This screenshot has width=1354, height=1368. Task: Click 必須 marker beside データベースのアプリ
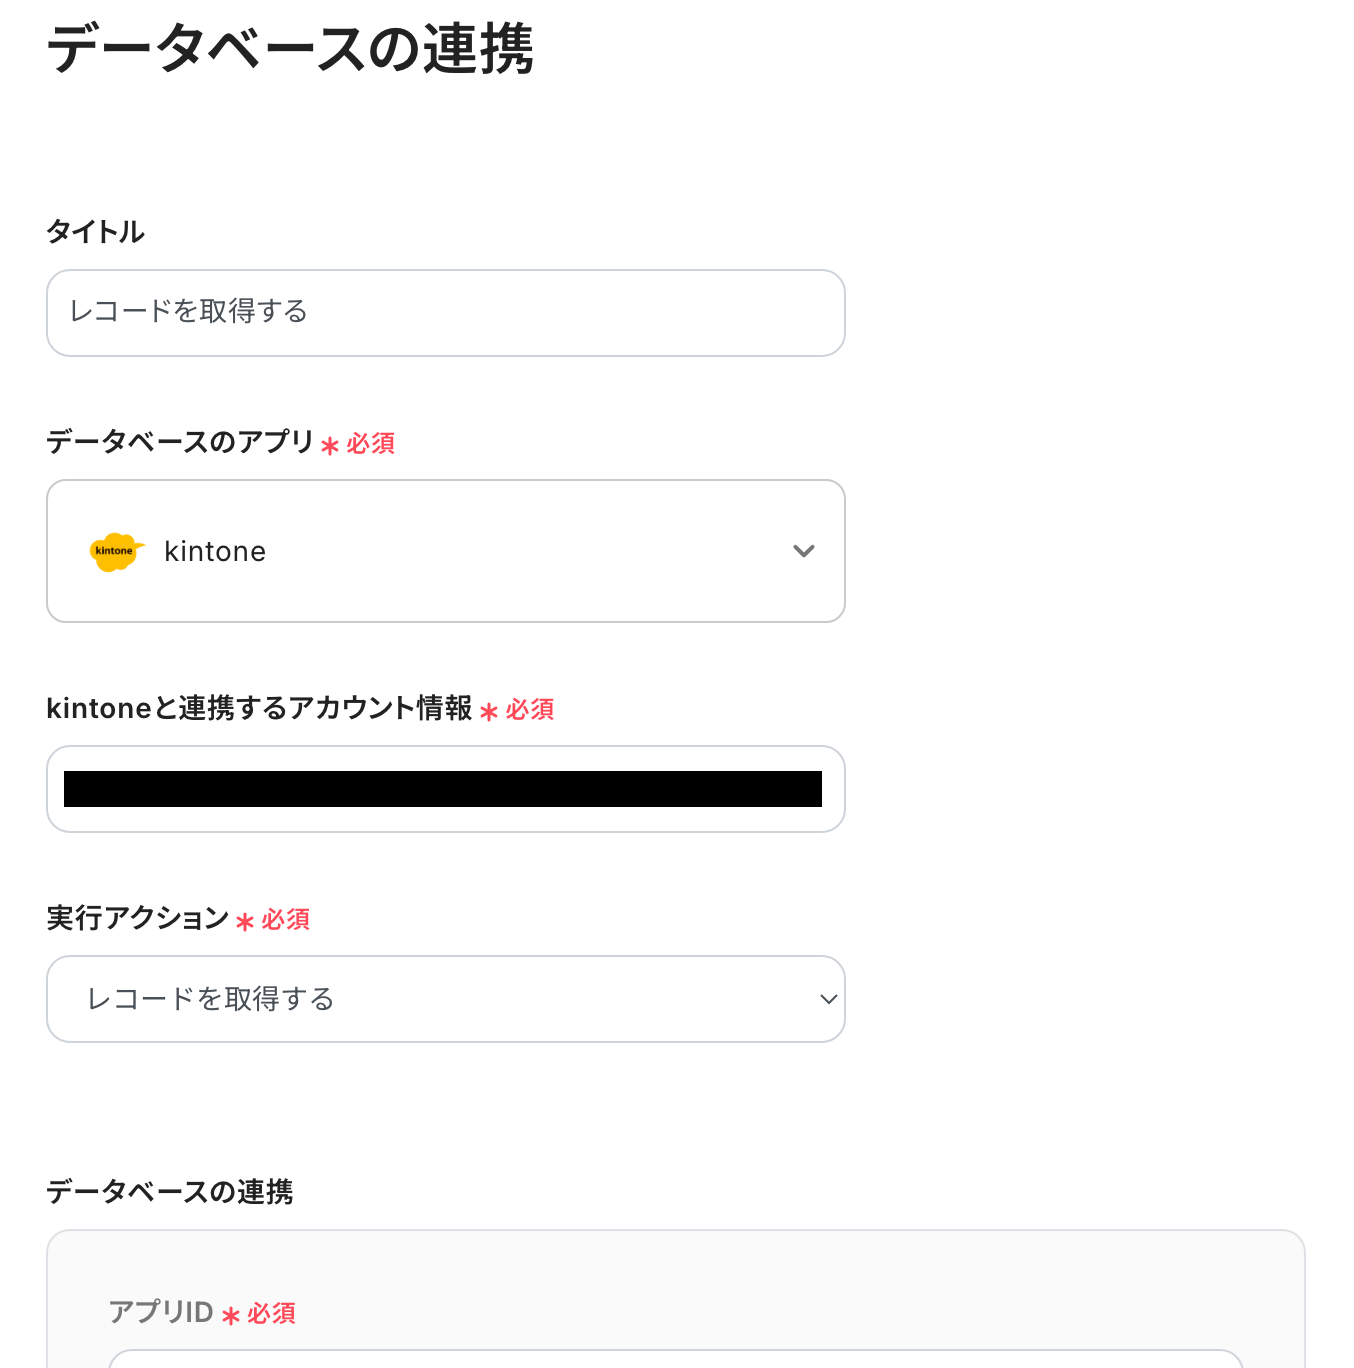(371, 443)
